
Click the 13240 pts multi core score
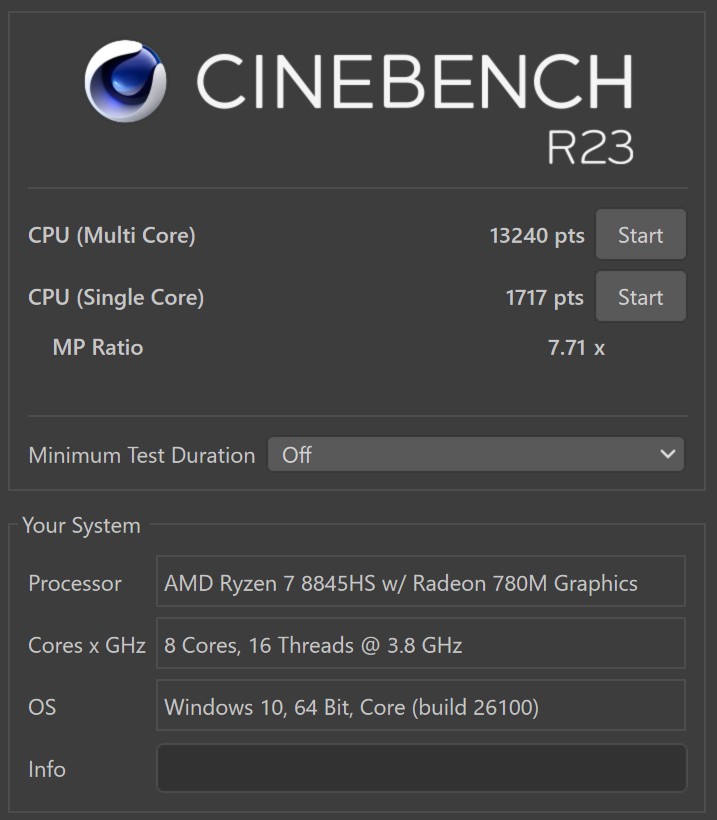point(537,236)
